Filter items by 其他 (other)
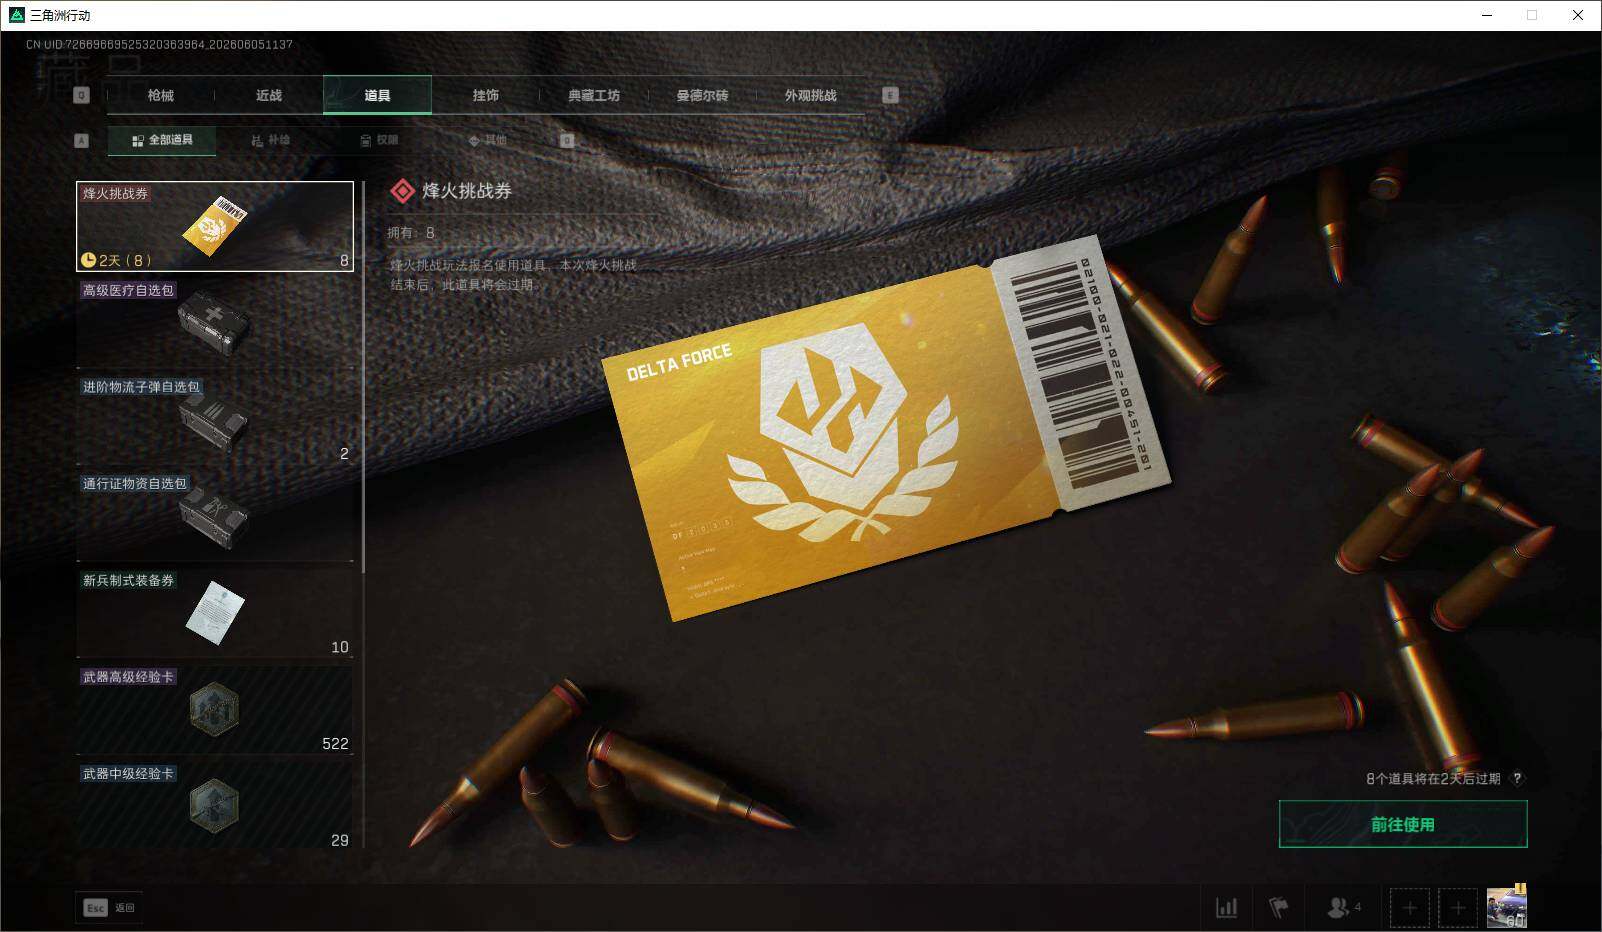The image size is (1602, 932). (x=487, y=140)
